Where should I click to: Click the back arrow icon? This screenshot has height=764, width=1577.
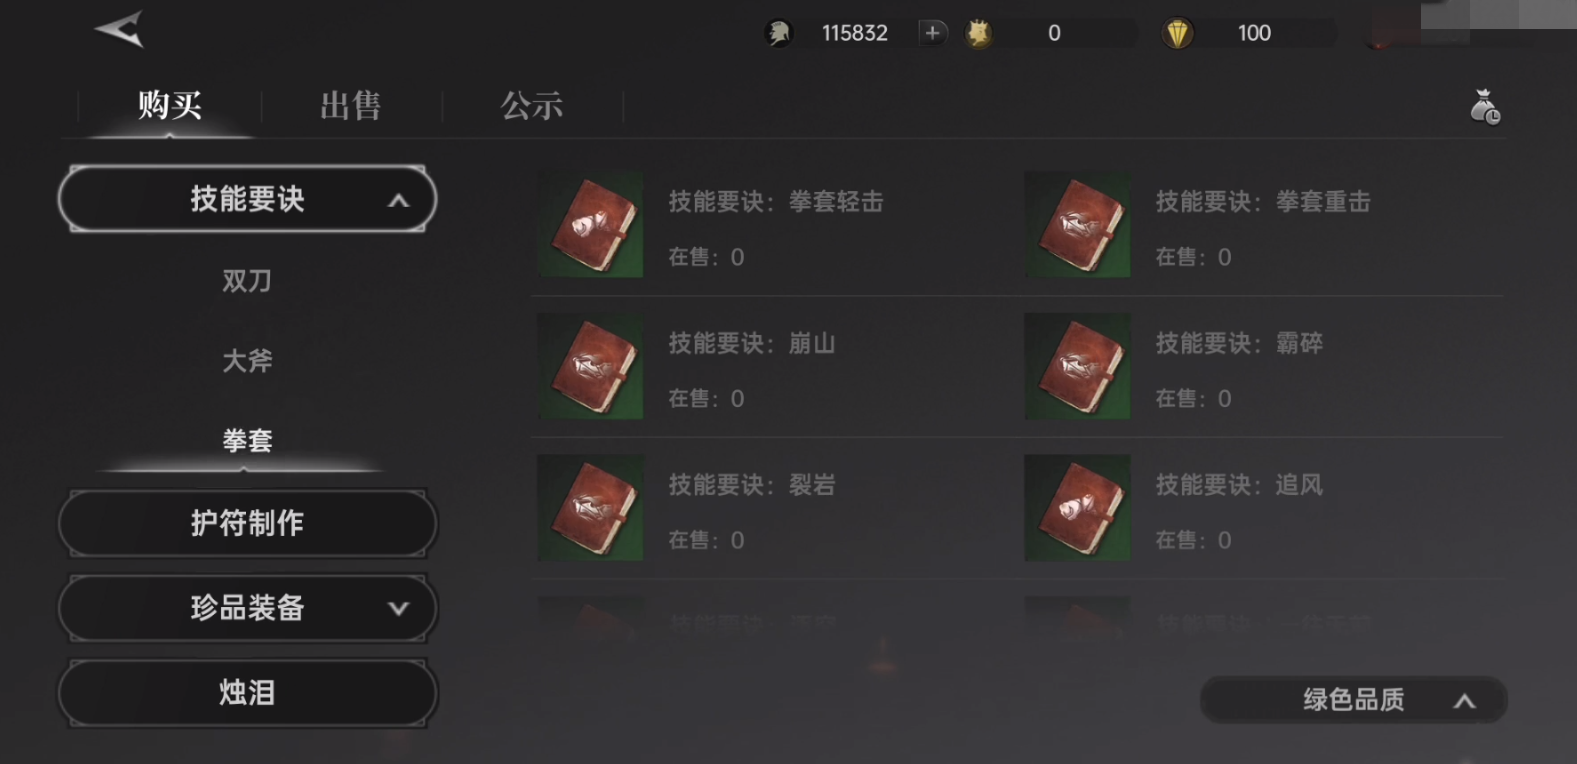119,30
